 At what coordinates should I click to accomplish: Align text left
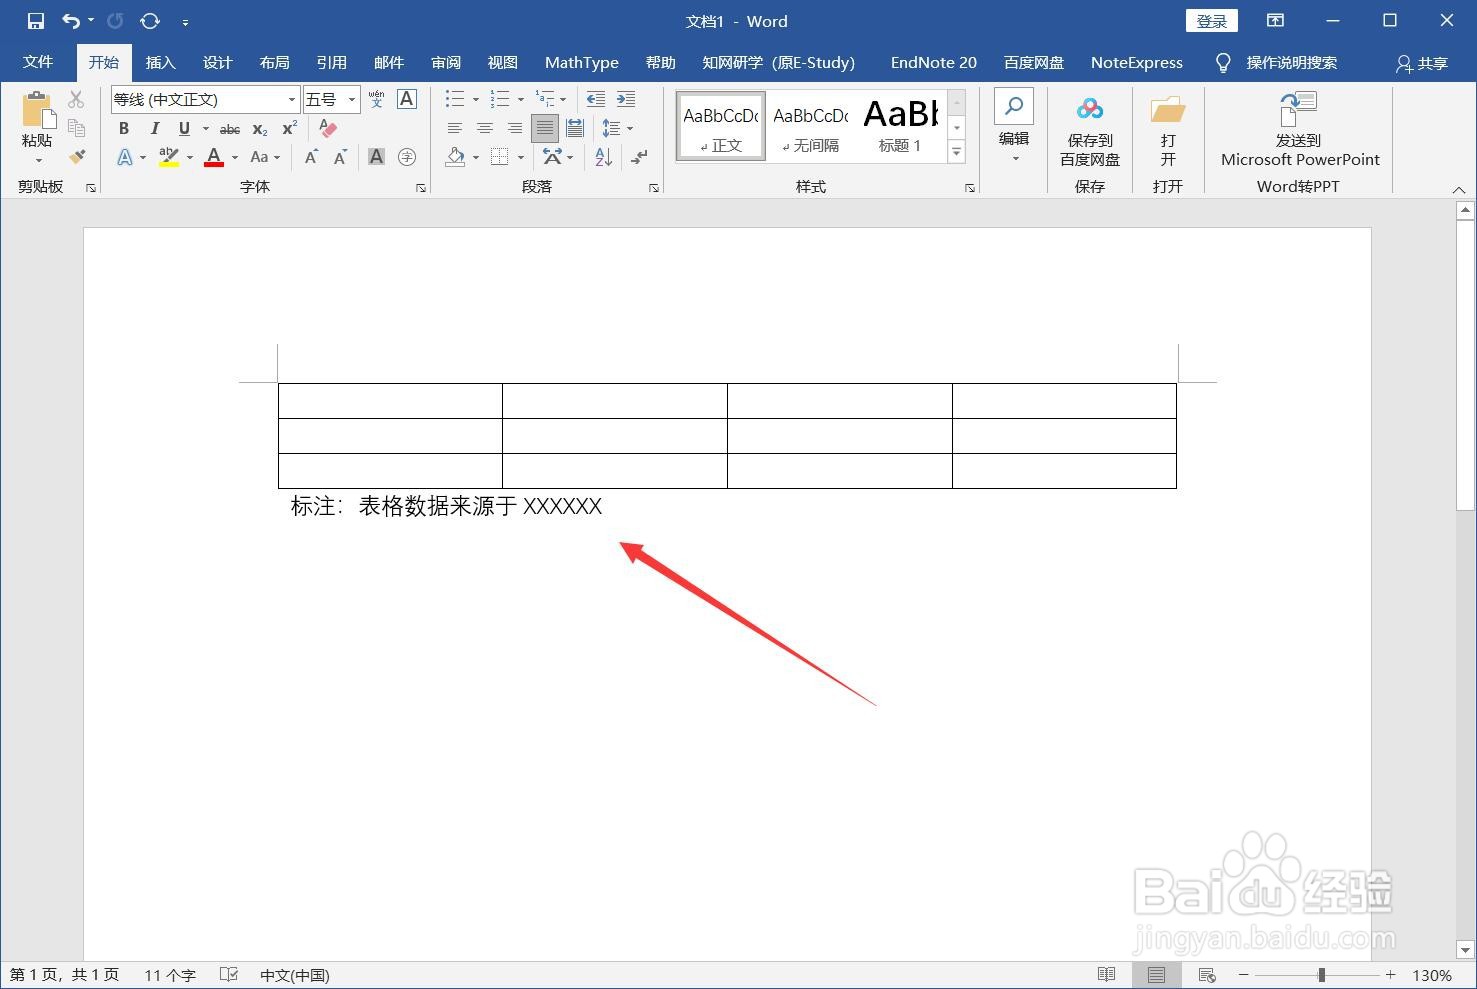455,128
